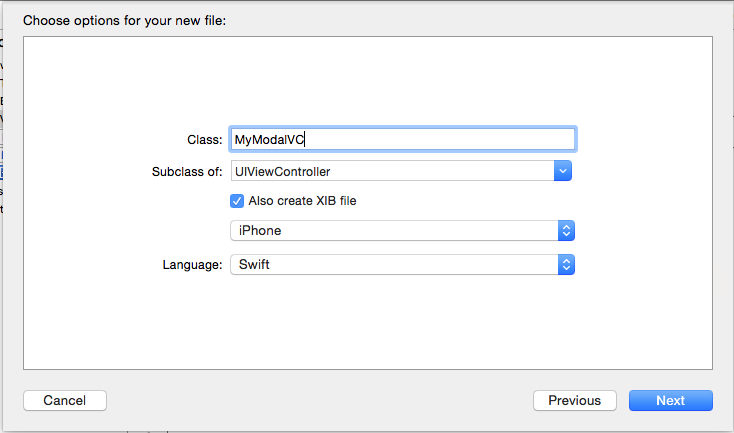
Task: Click empty gray space between Cancel and Previous
Action: [320, 400]
